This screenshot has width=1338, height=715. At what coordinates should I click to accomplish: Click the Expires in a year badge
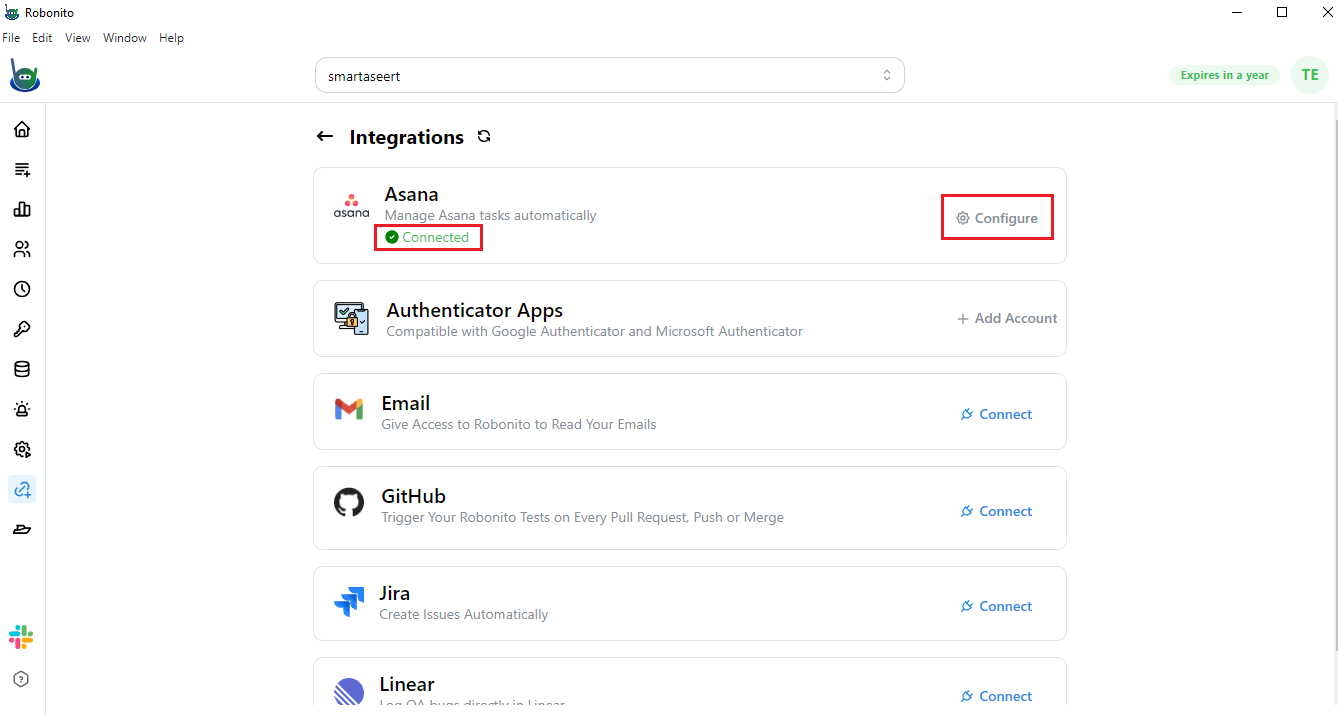click(1225, 75)
